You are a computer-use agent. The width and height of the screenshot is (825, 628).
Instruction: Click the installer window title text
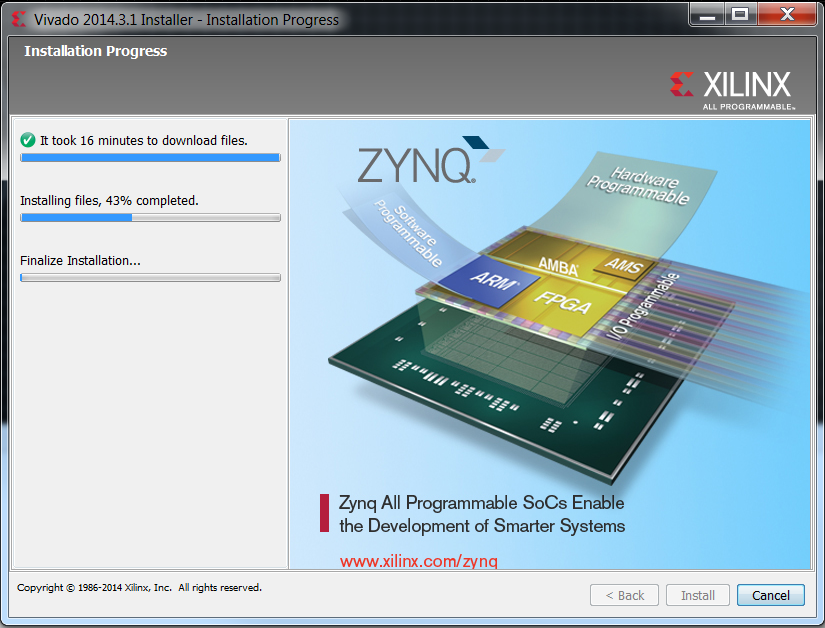click(186, 19)
